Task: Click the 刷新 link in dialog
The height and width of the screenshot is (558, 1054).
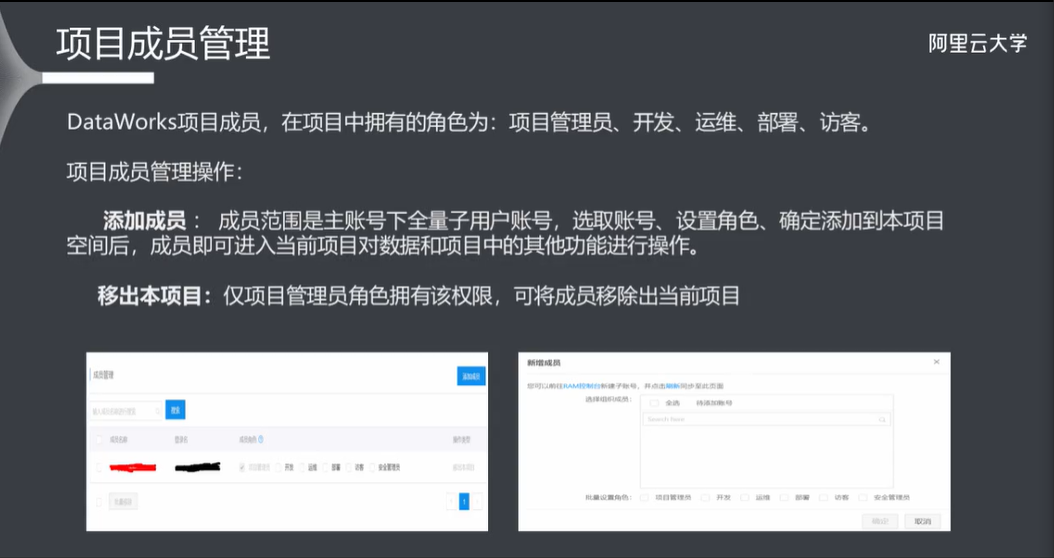Action: tap(673, 386)
